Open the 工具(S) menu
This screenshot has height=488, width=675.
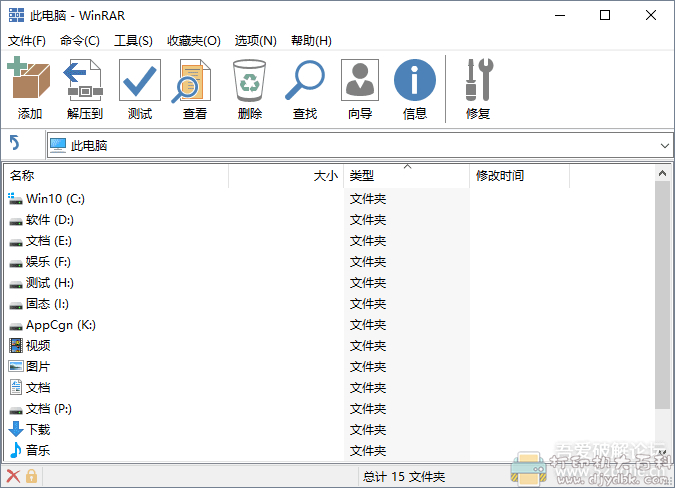pyautogui.click(x=133, y=41)
